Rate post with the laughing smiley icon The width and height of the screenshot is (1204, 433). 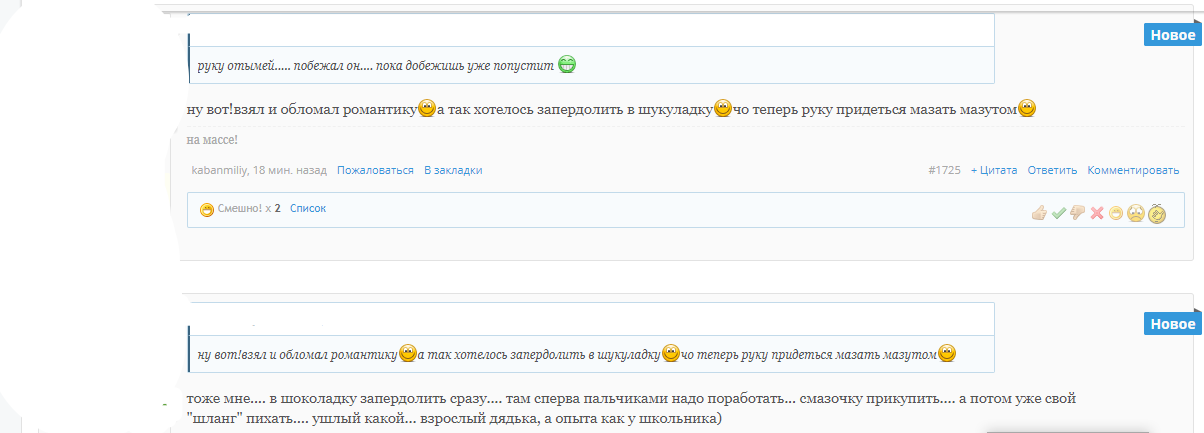(1116, 212)
